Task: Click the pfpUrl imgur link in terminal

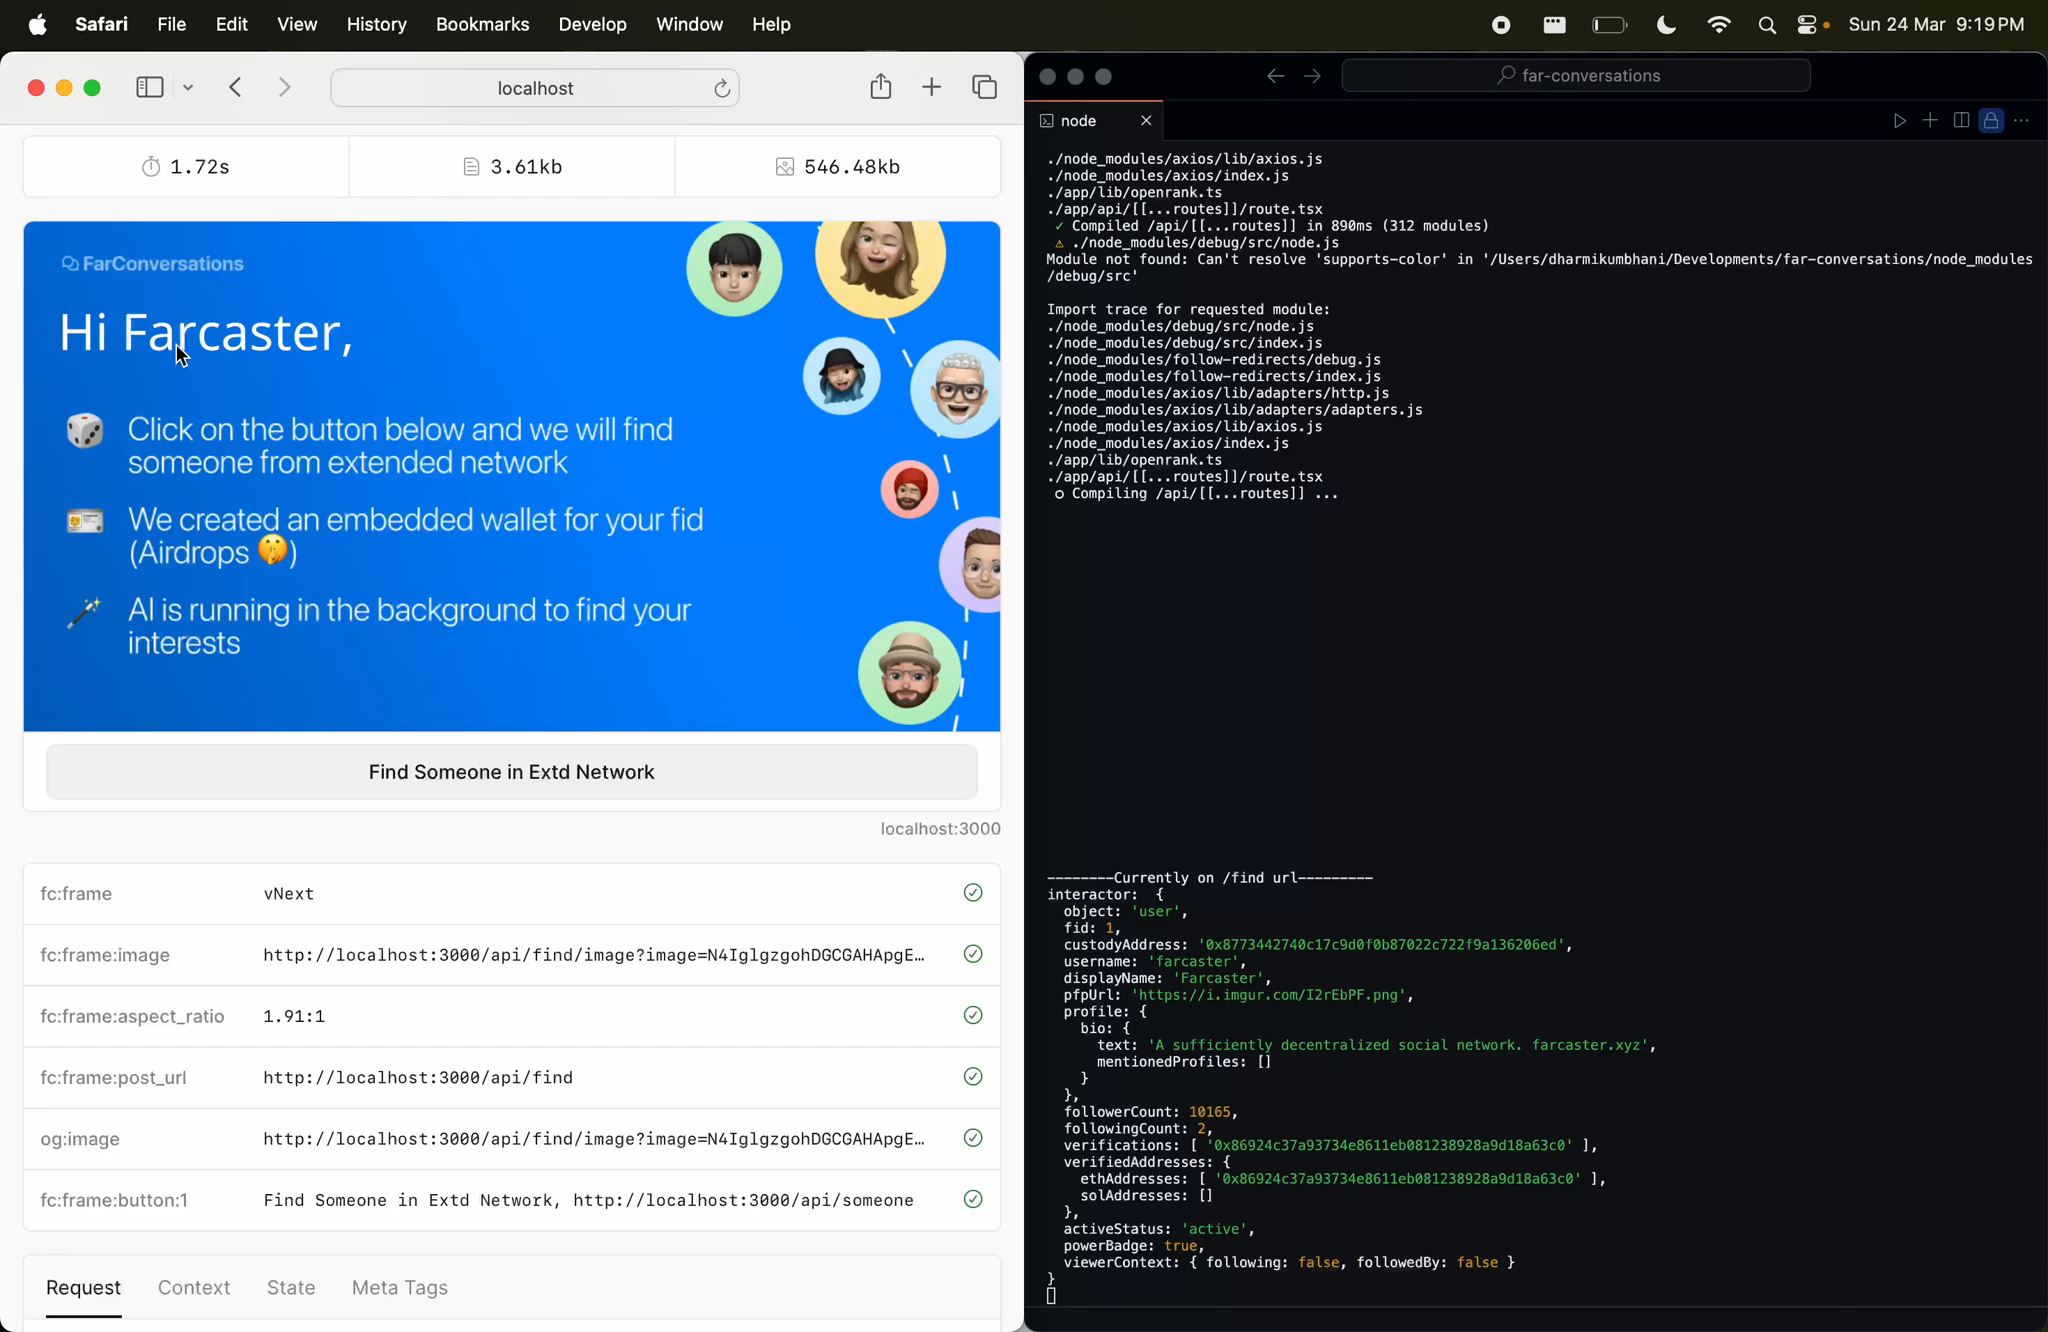Action: click(1271, 996)
